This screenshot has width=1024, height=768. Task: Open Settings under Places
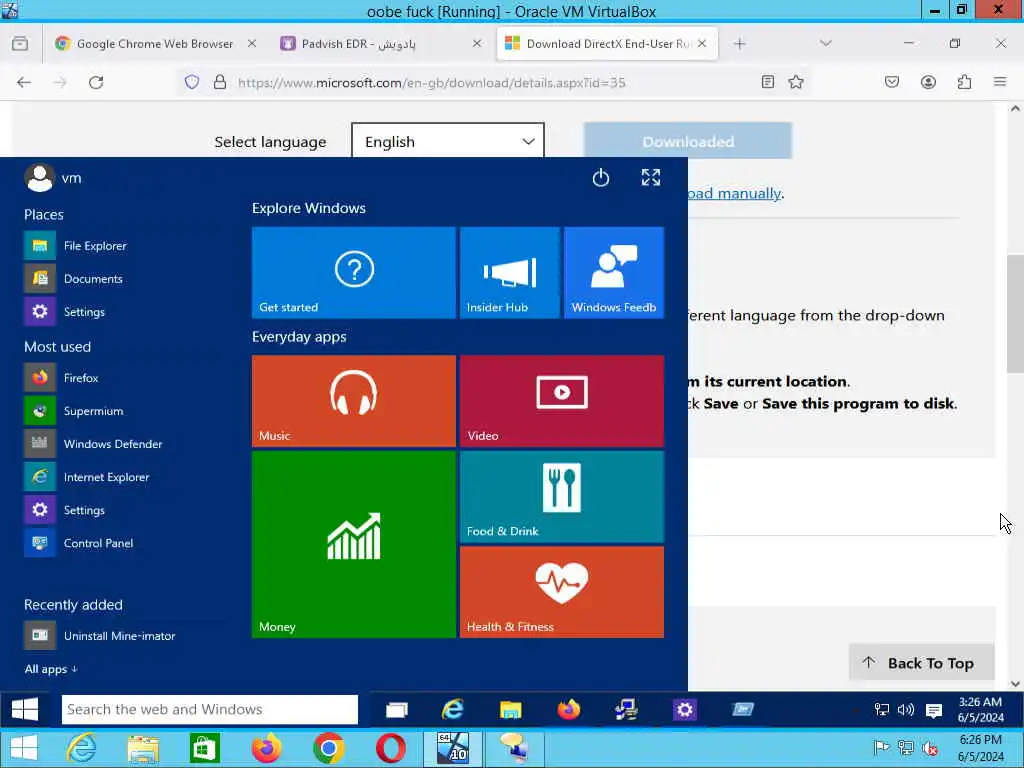click(x=65, y=312)
